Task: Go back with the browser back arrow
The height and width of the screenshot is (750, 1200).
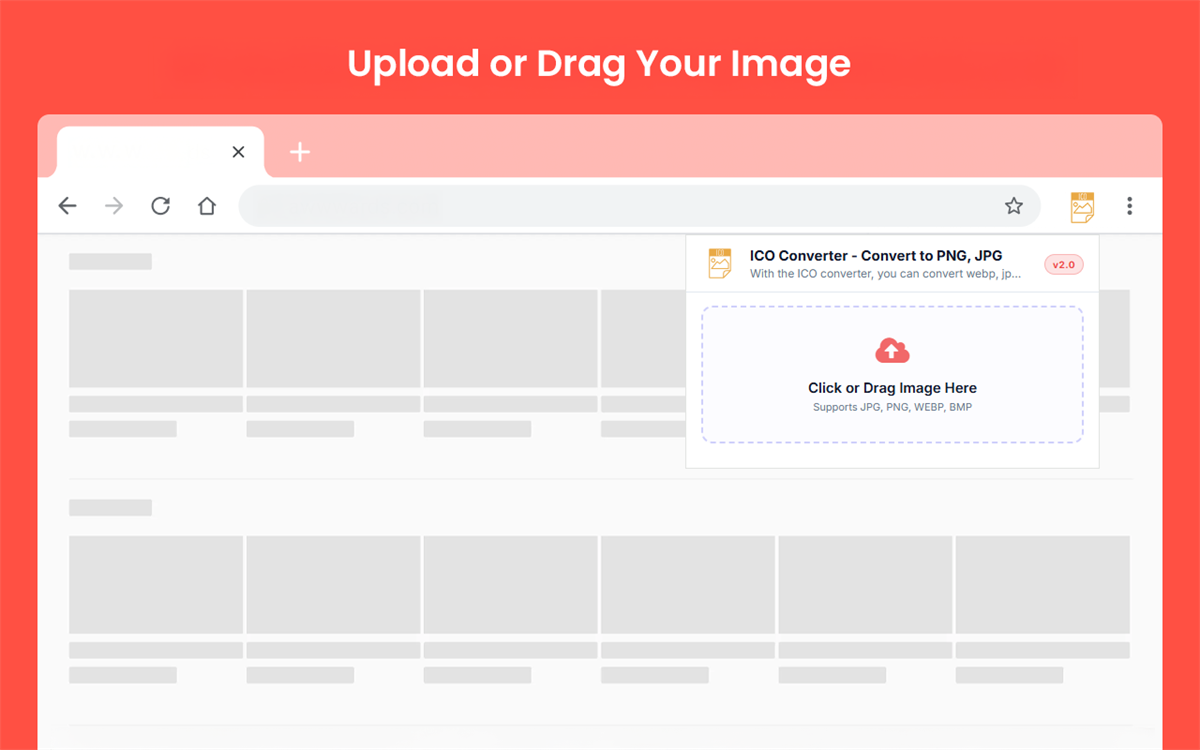Action: point(67,206)
